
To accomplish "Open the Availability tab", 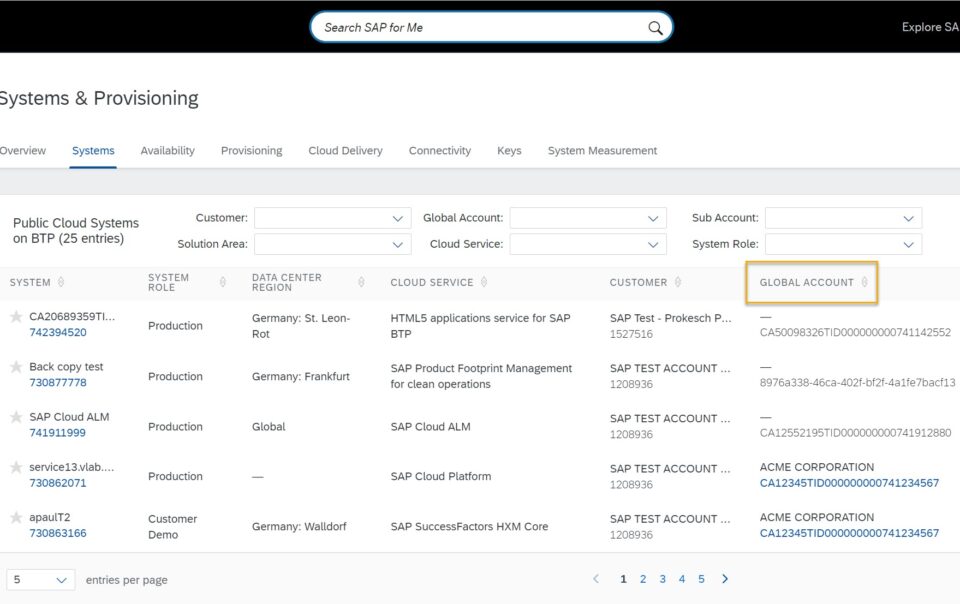I will click(167, 151).
